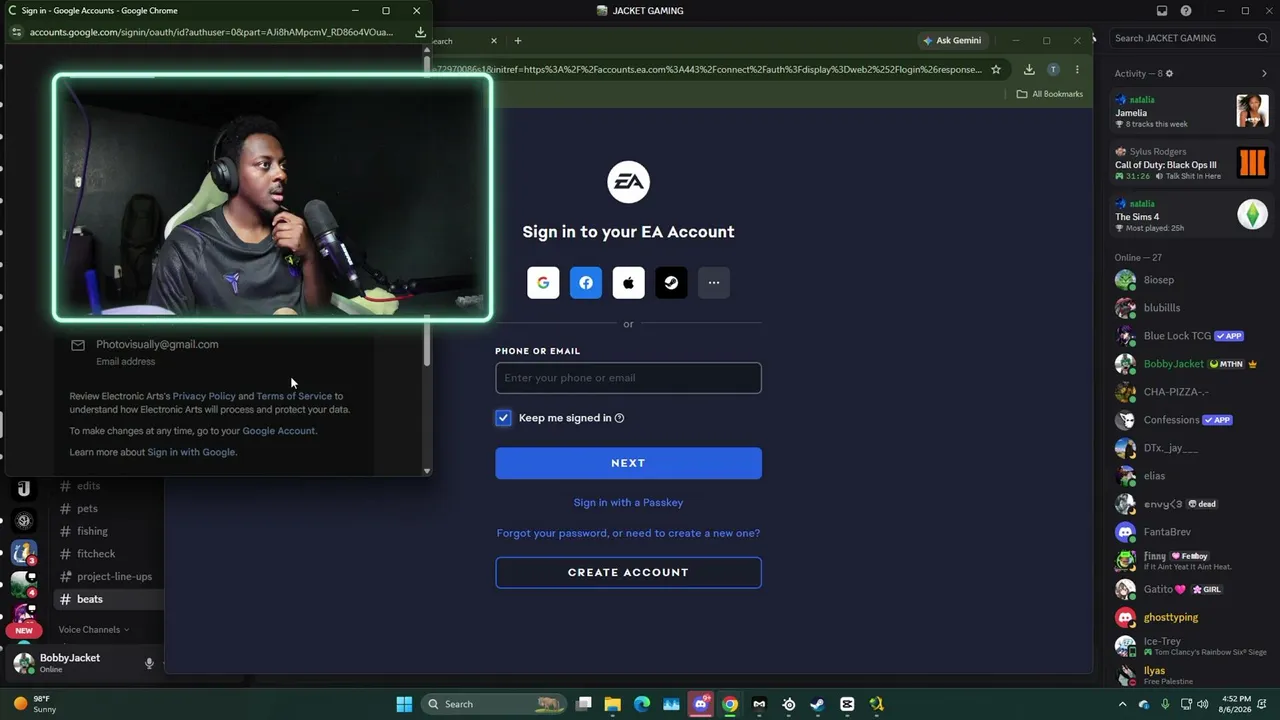Image resolution: width=1280 pixels, height=720 pixels.
Task: Open the Sign in with Google link
Action: [x=191, y=452]
